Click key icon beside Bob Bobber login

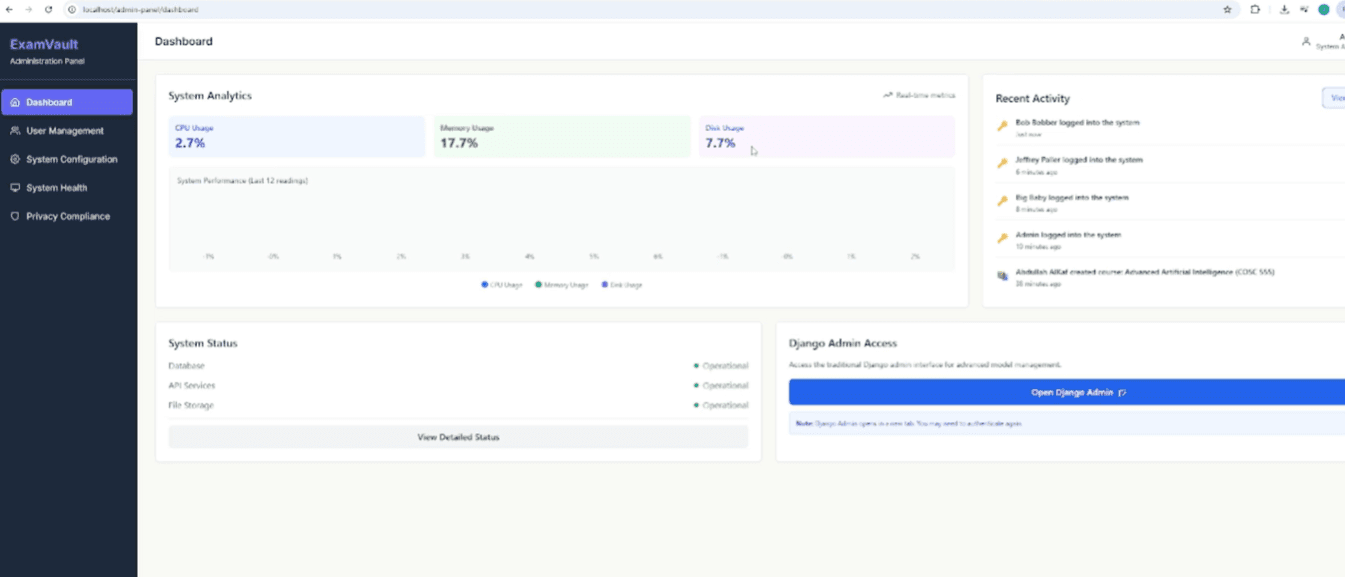pos(1002,126)
